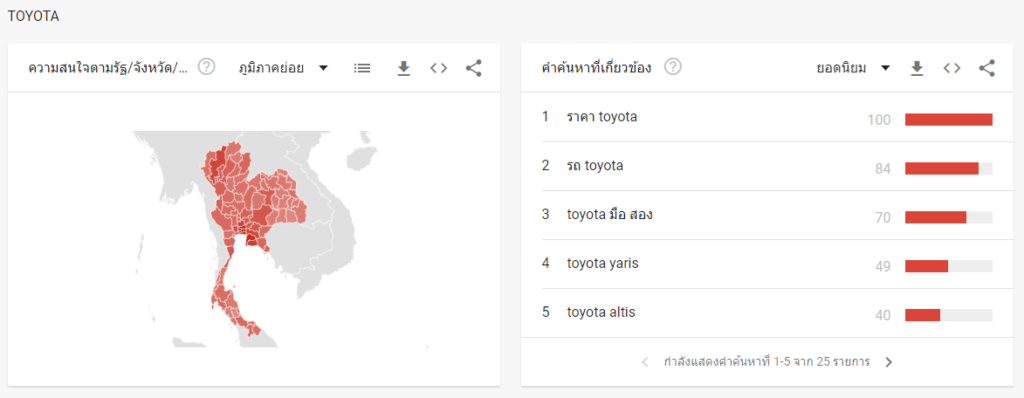Go to previous page of queries
The width and height of the screenshot is (1024, 398).
click(x=645, y=362)
